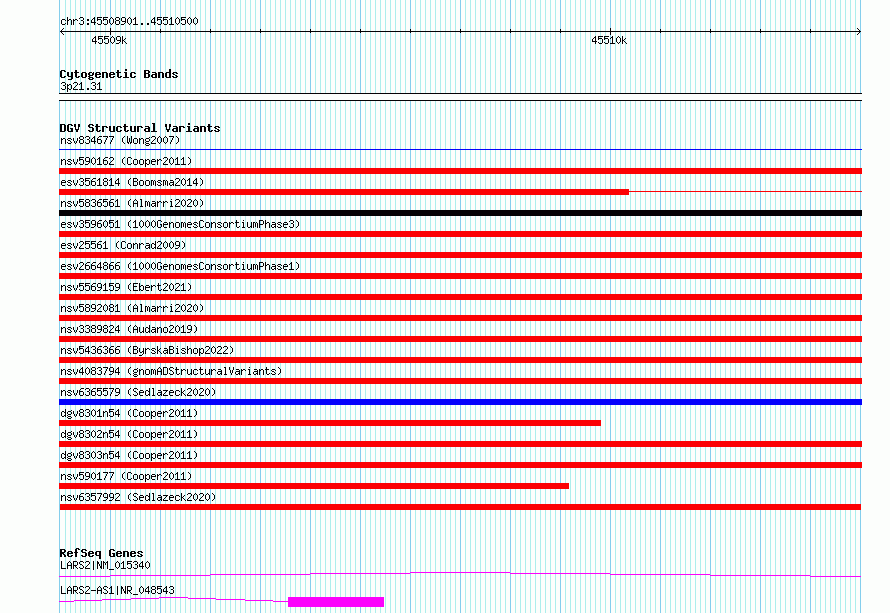Open esv3596051 (1000GenomesConsortiumPhase3) label
Screen dimensions: 890x613
pos(180,224)
